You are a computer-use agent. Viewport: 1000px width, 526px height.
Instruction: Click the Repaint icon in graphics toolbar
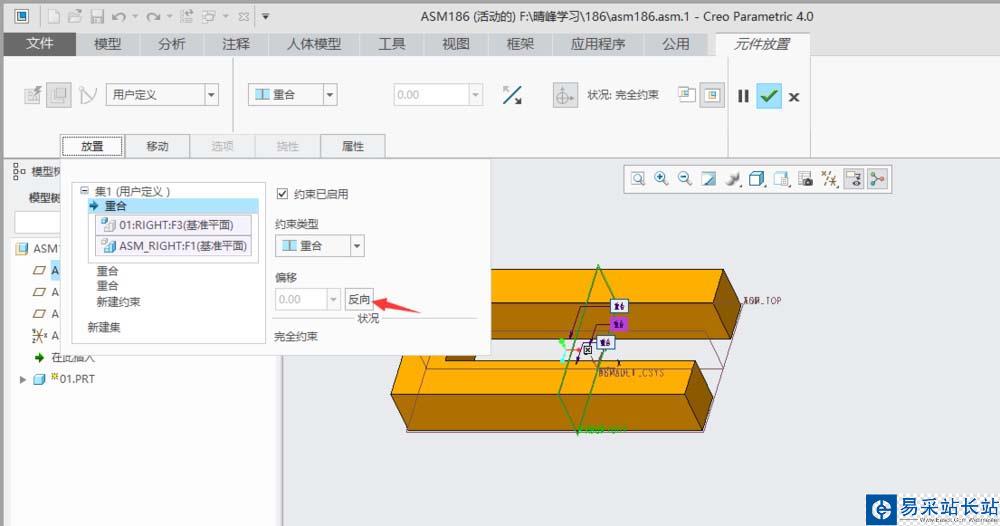coord(709,179)
